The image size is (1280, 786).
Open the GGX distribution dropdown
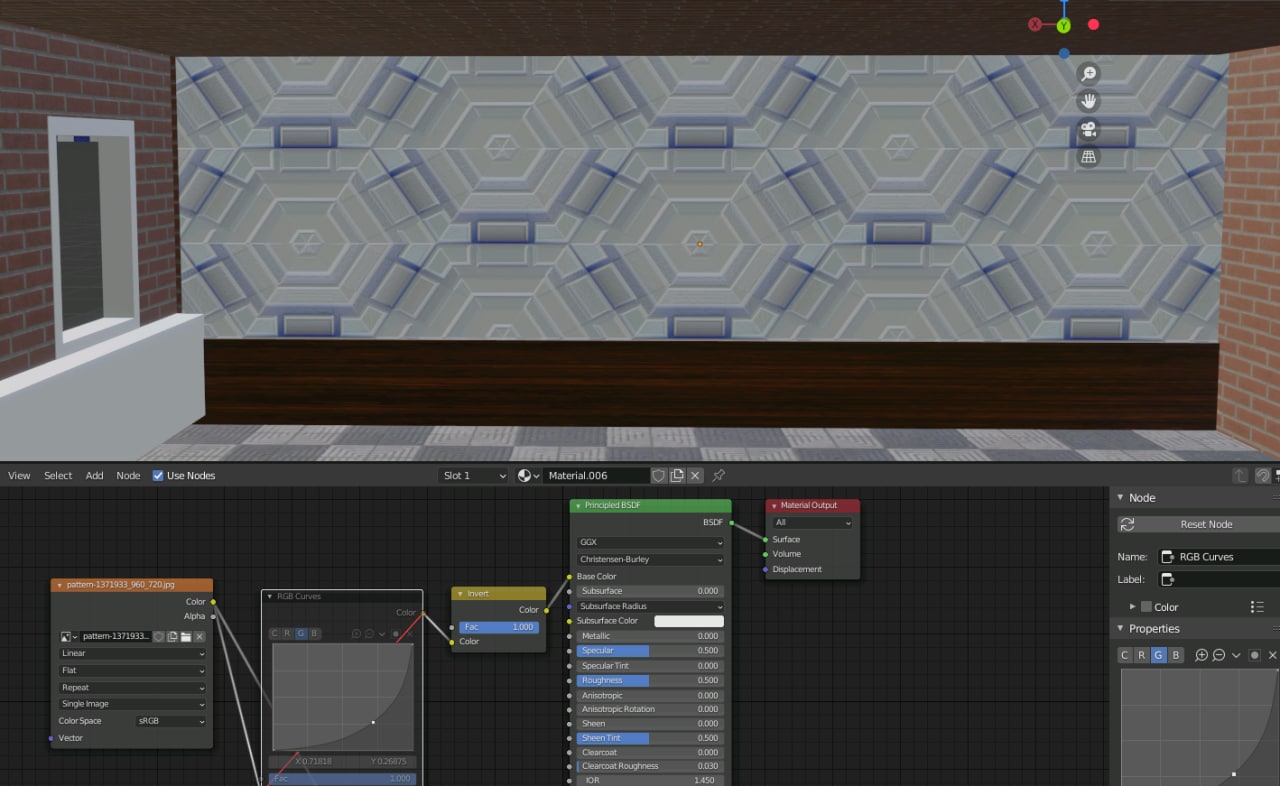pyautogui.click(x=650, y=543)
